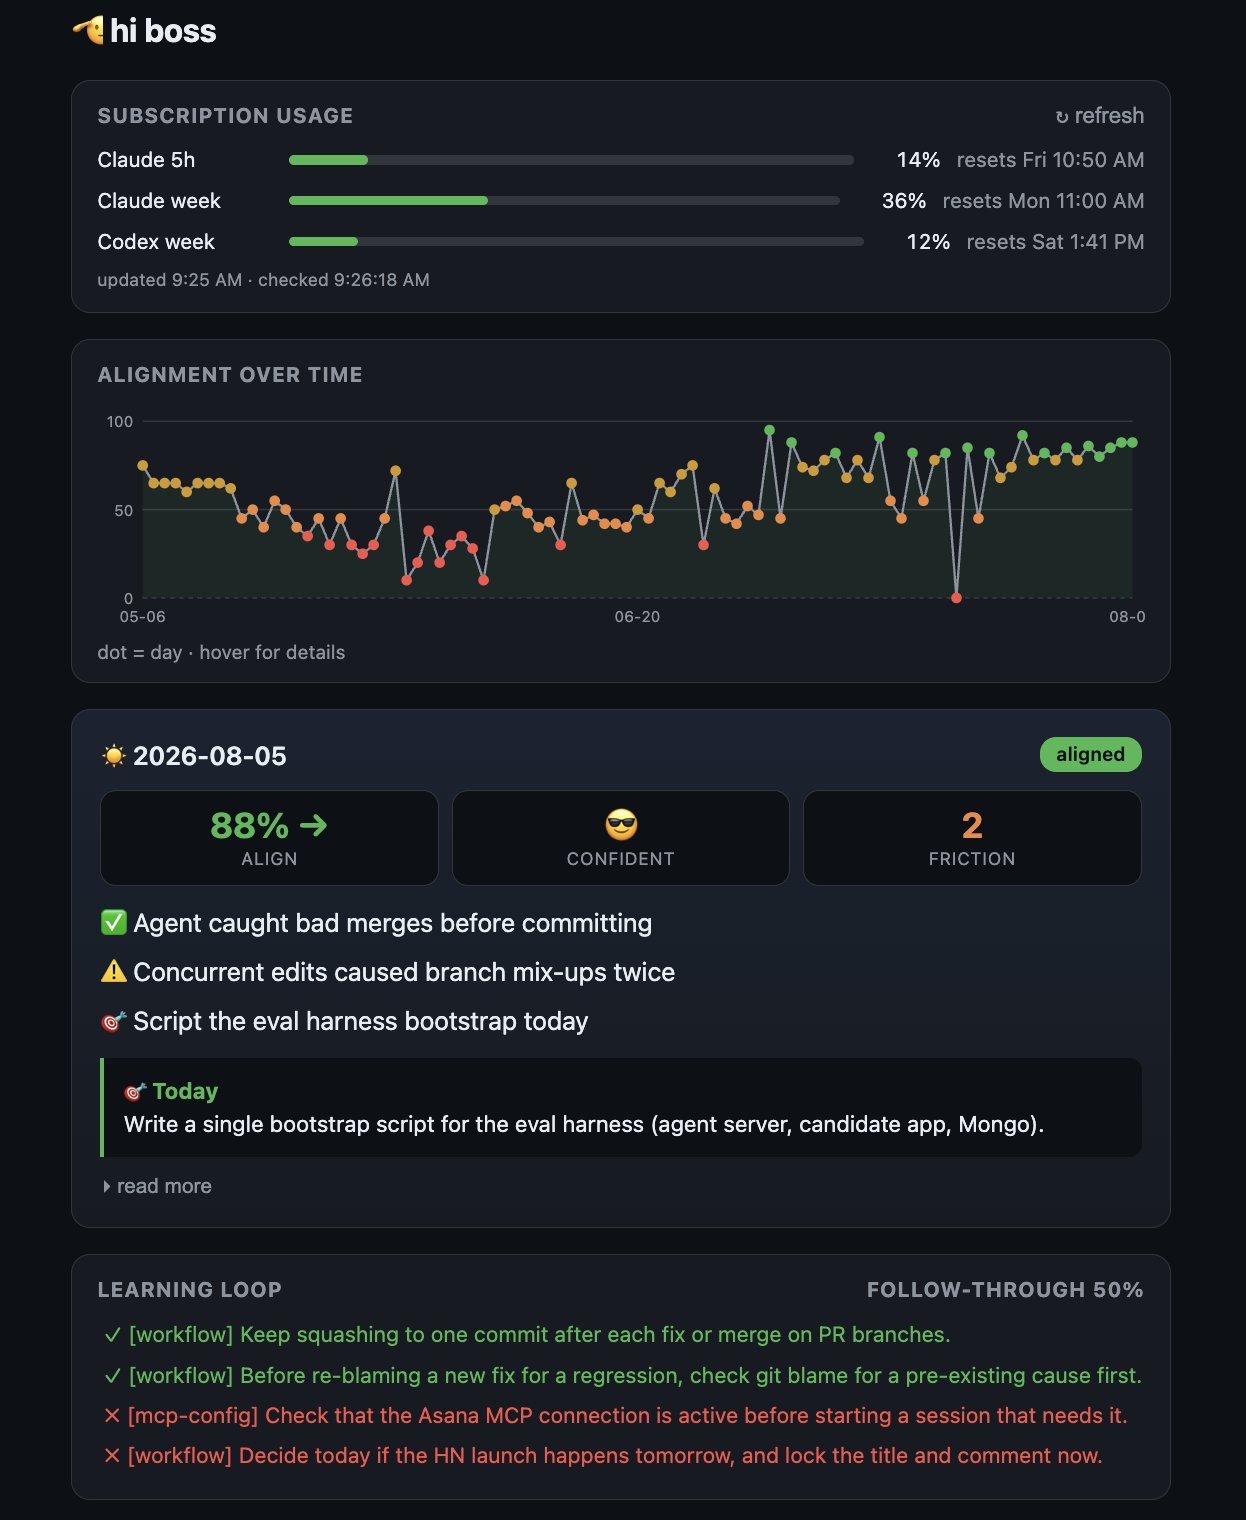Click the sun icon next to 2026-08-05
The height and width of the screenshot is (1520, 1246).
114,756
